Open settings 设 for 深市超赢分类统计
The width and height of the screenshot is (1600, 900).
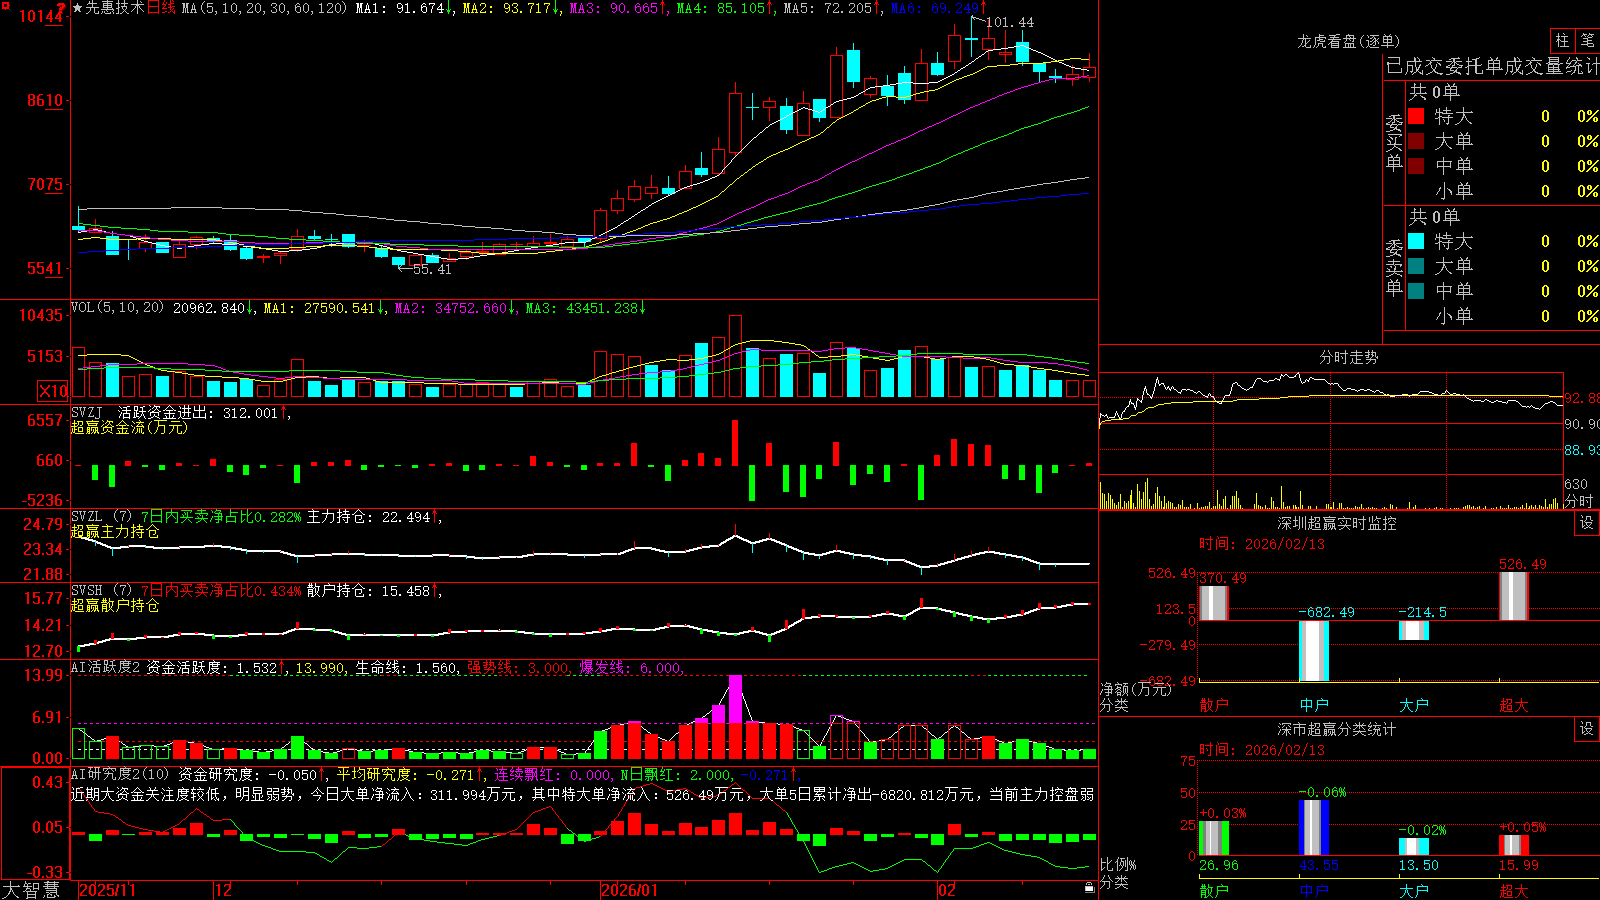[x=1586, y=729]
